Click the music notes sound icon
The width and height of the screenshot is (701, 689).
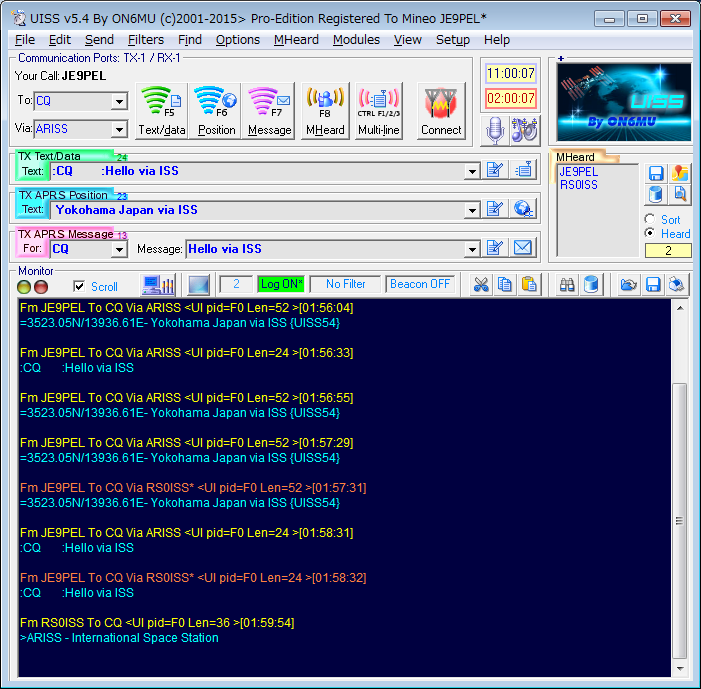525,131
